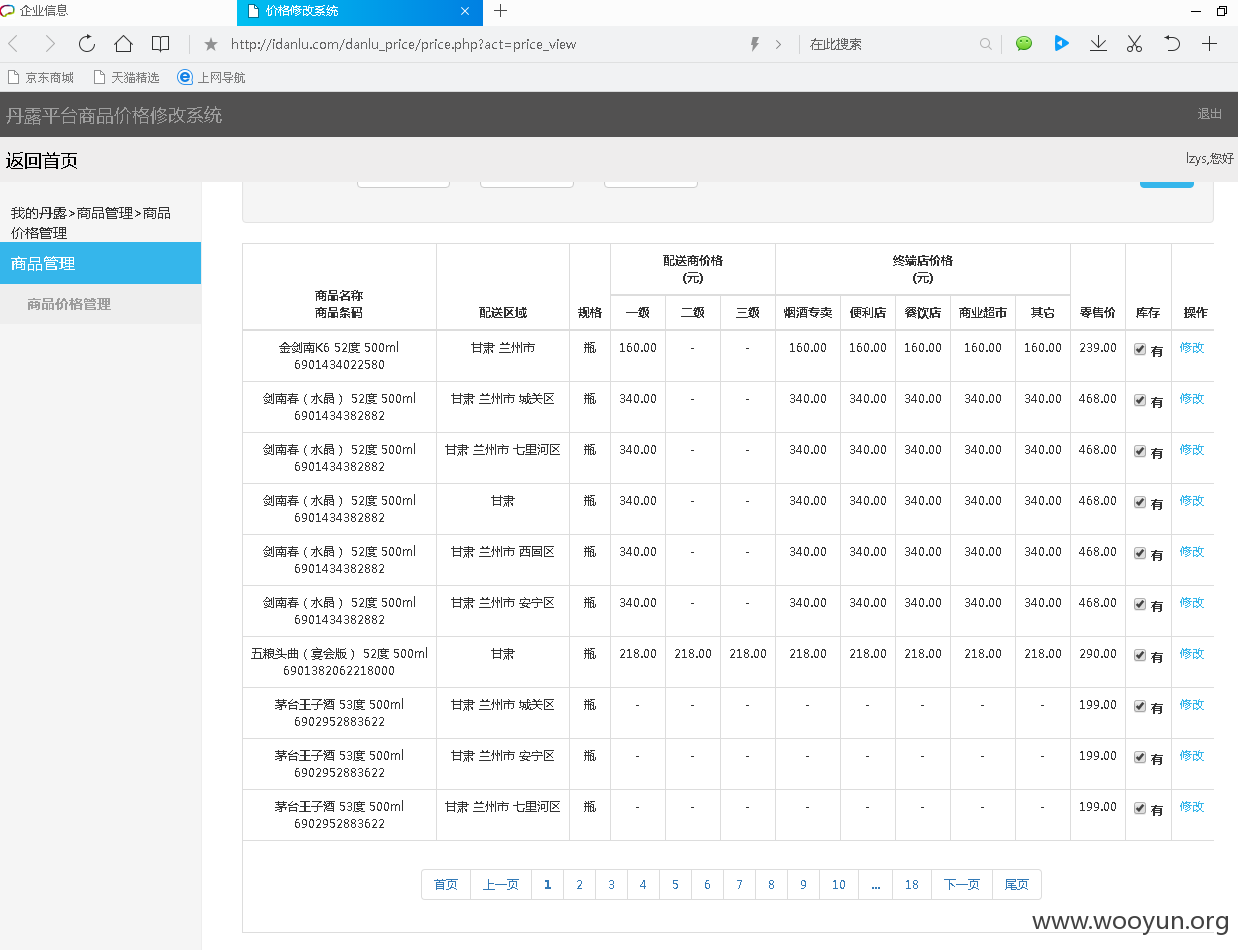The width and height of the screenshot is (1238, 950).
Task: Close the 价格修改系统 tab
Action: (465, 11)
